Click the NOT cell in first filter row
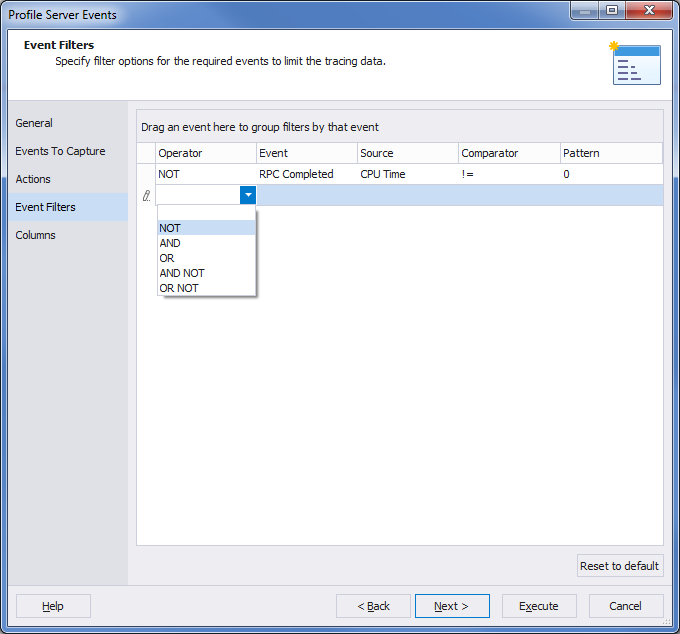This screenshot has height=634, width=680. 206,174
